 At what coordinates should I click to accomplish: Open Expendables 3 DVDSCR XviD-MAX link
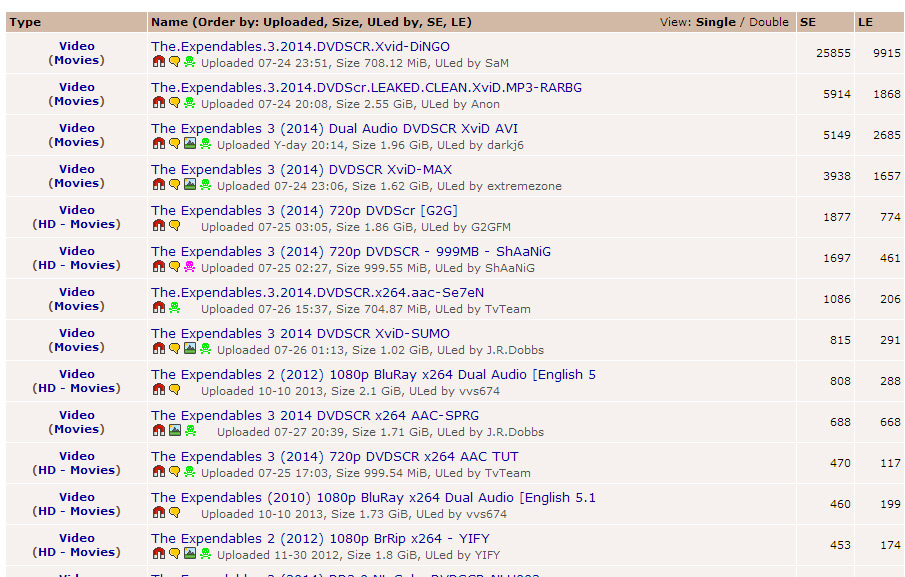[x=301, y=169]
